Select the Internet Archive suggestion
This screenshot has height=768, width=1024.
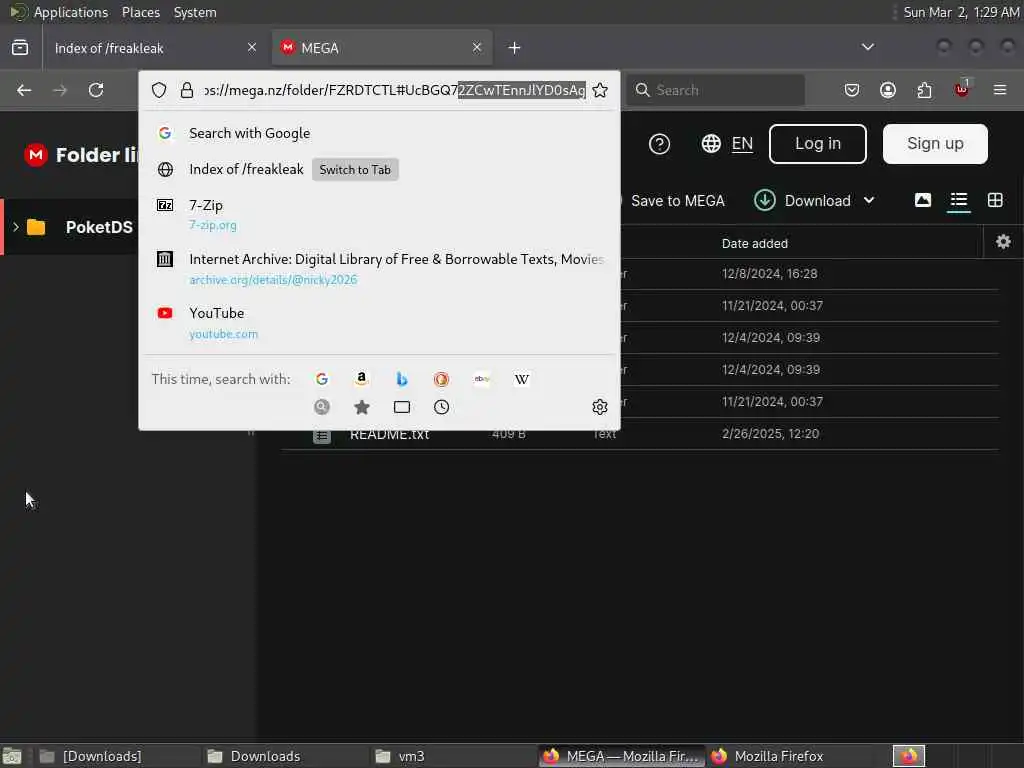point(379,268)
